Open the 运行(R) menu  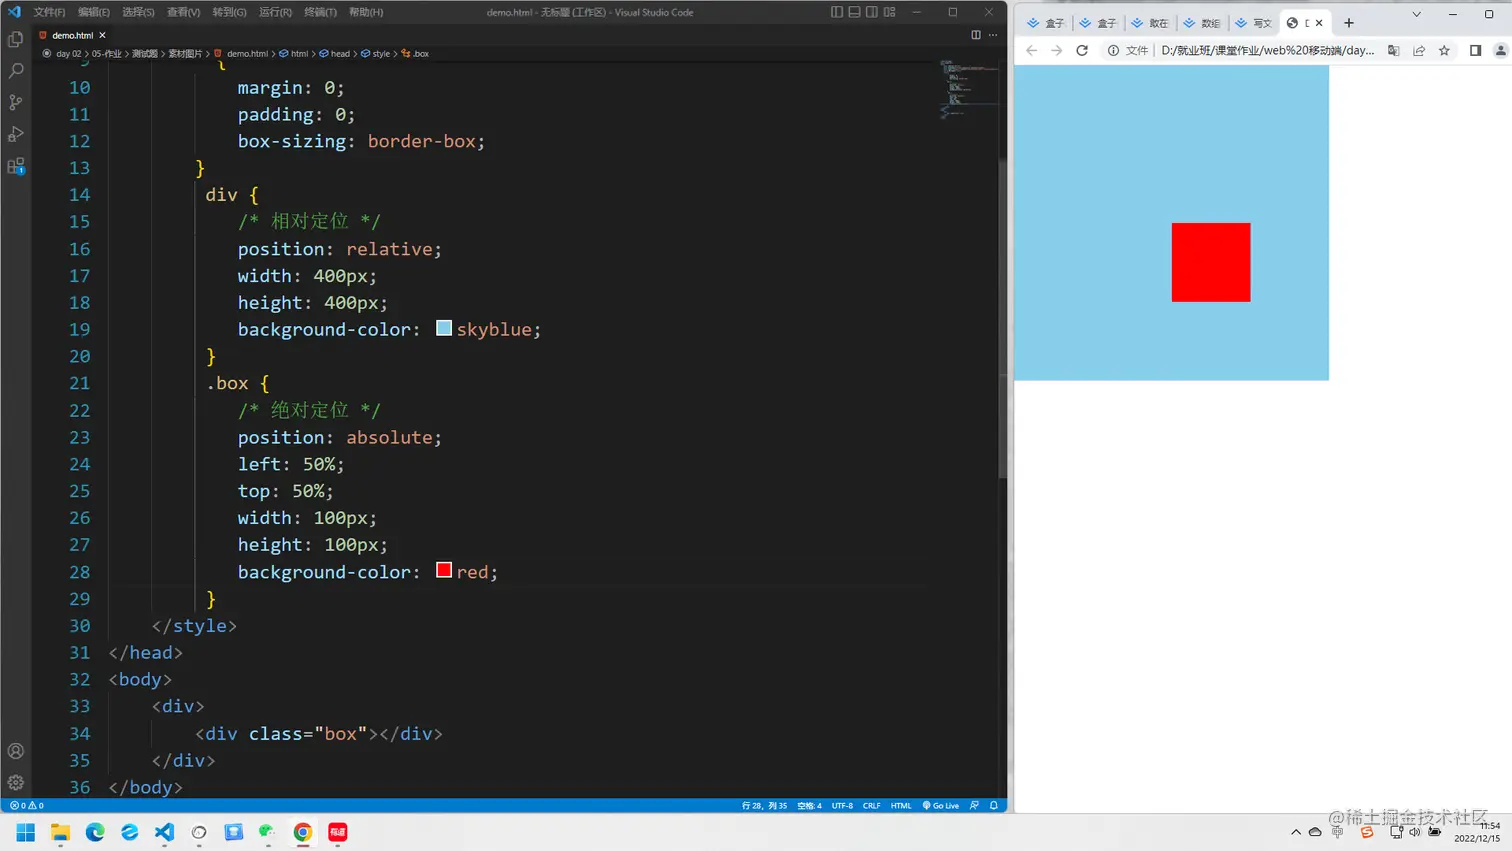pyautogui.click(x=275, y=12)
